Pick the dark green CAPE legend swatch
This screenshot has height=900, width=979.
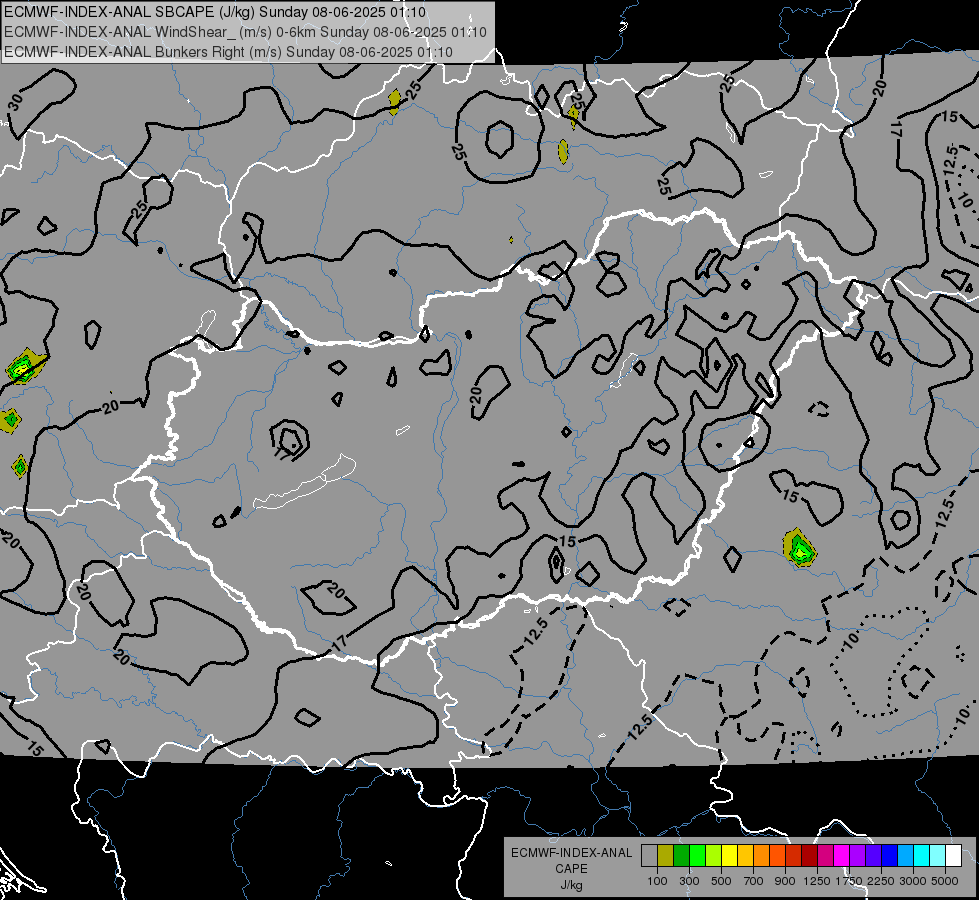click(x=682, y=856)
